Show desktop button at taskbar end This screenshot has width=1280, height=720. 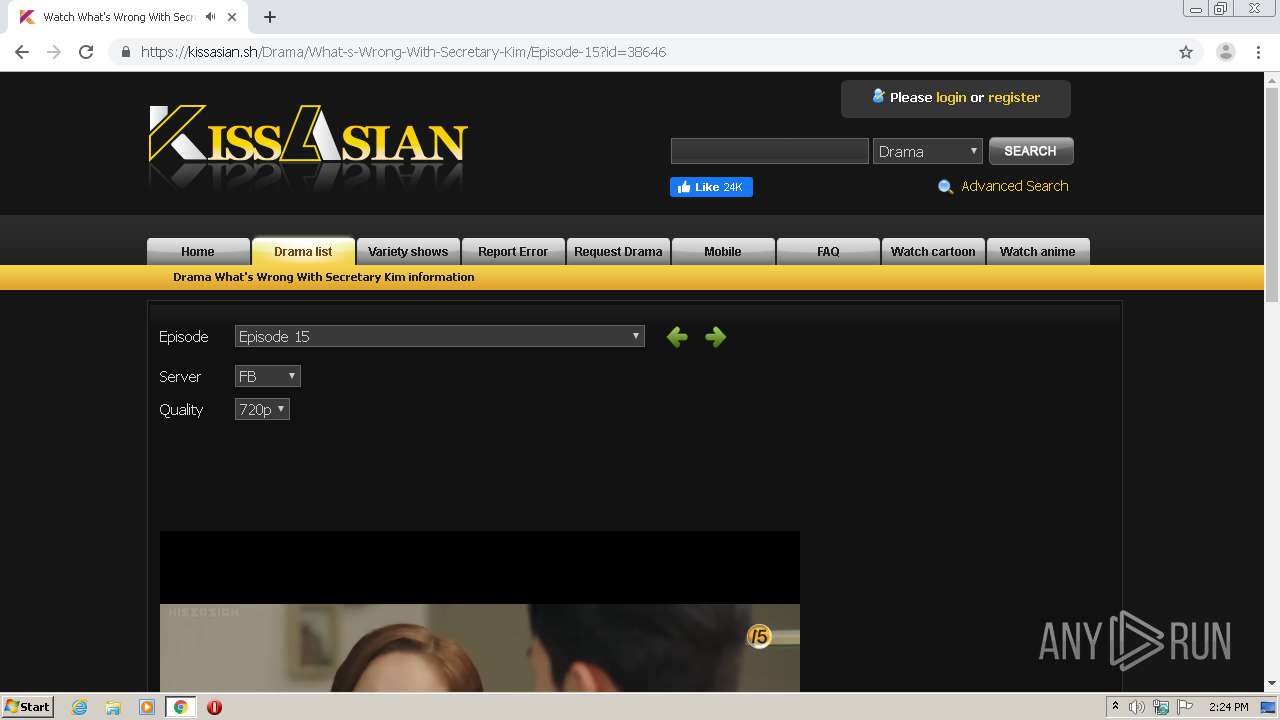(x=1269, y=707)
